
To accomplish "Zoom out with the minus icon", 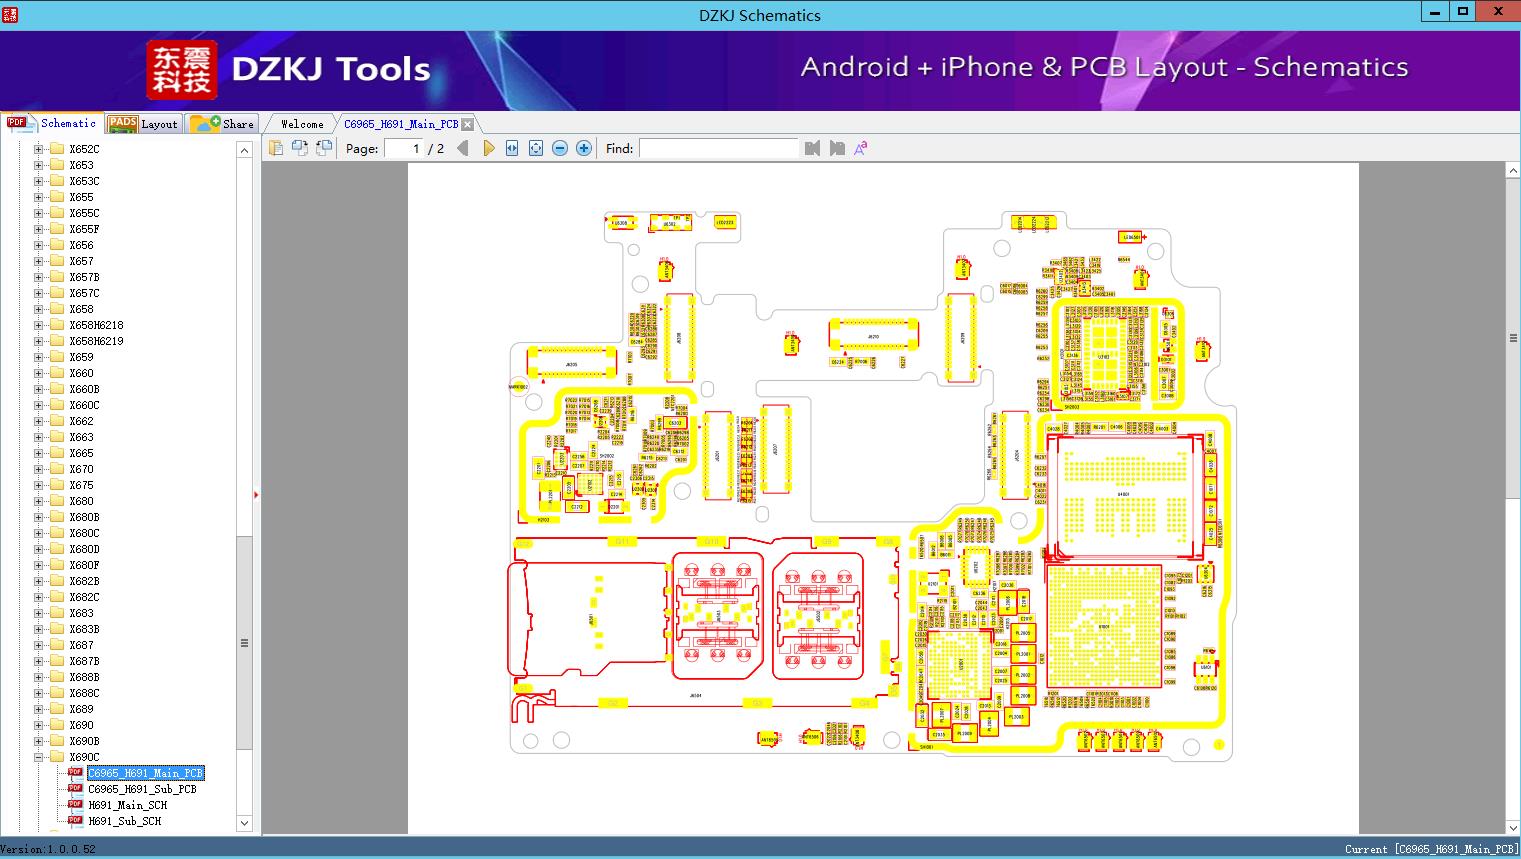I will [560, 148].
